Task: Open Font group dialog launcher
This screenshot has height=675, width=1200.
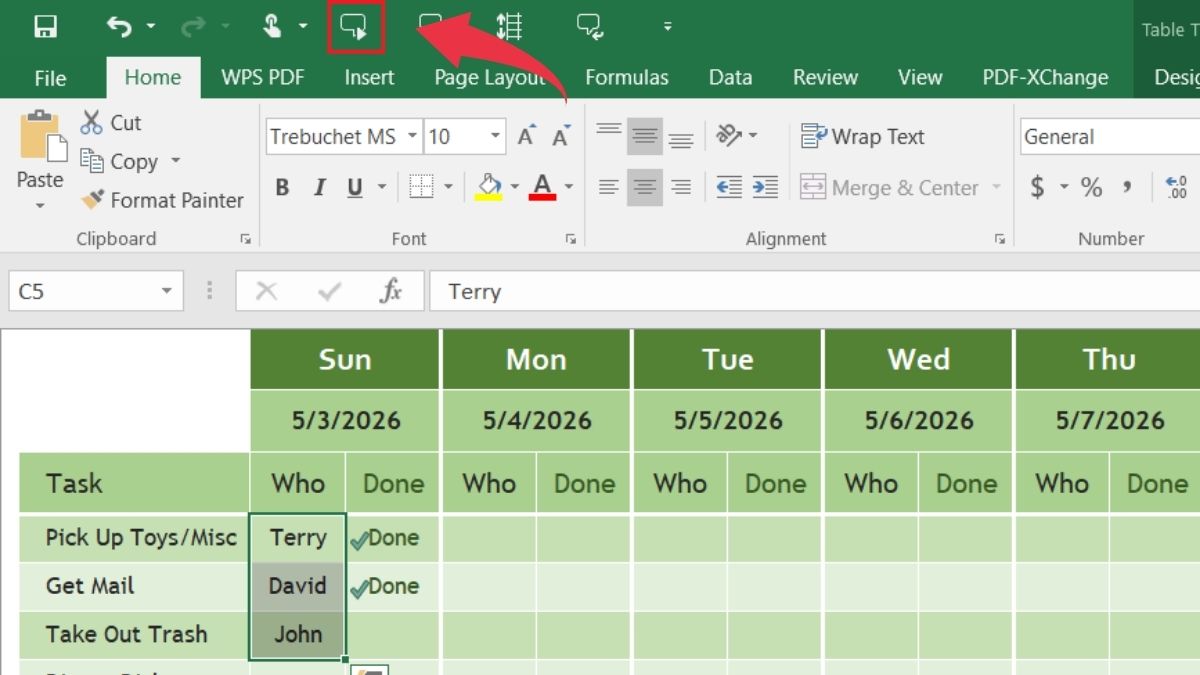Action: pyautogui.click(x=571, y=239)
